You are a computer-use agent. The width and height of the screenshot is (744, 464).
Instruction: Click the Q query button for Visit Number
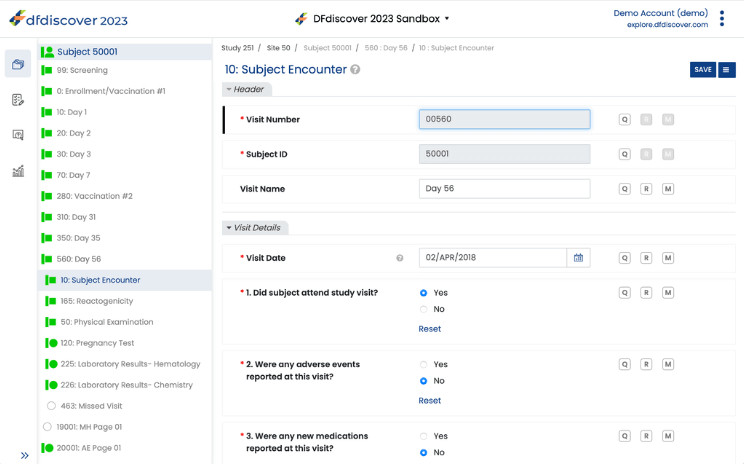click(625, 120)
